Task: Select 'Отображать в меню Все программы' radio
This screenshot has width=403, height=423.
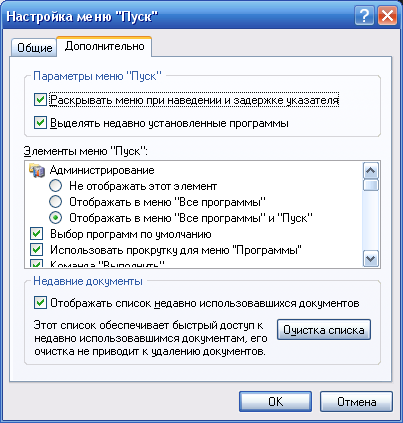Action: [55, 202]
